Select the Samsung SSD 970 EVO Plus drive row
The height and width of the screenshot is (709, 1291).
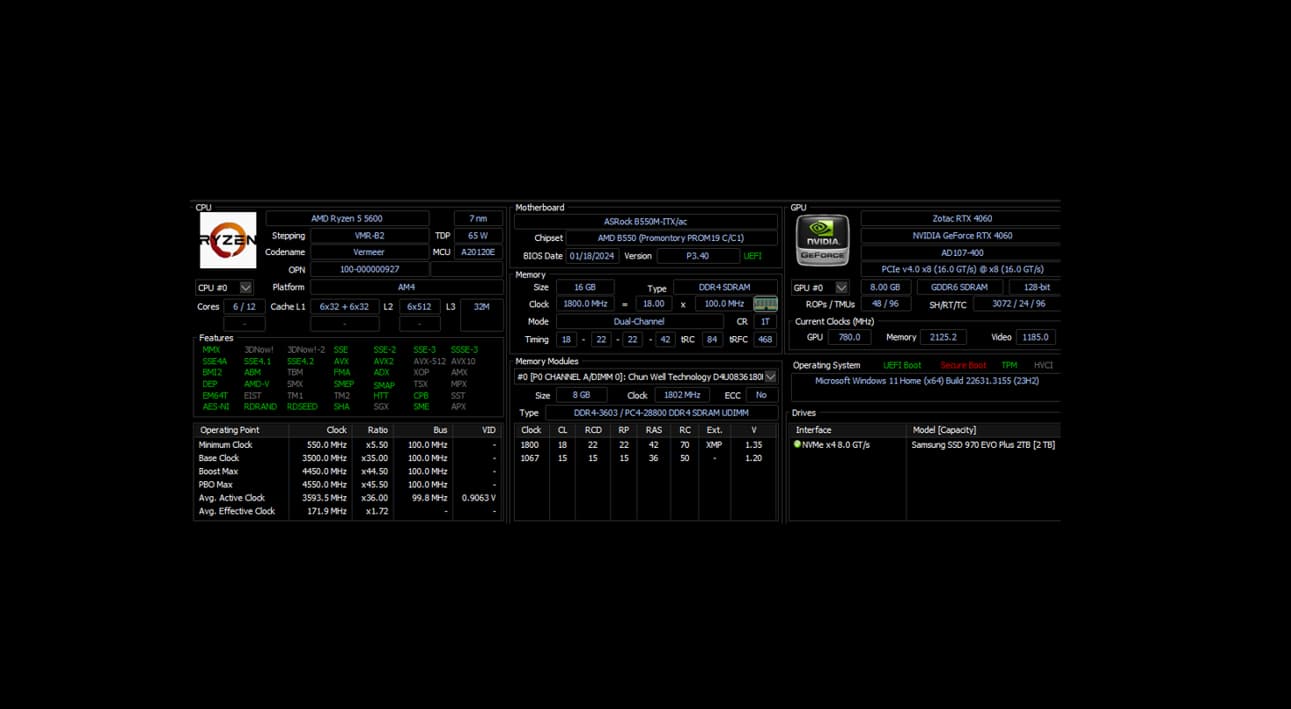pos(982,445)
